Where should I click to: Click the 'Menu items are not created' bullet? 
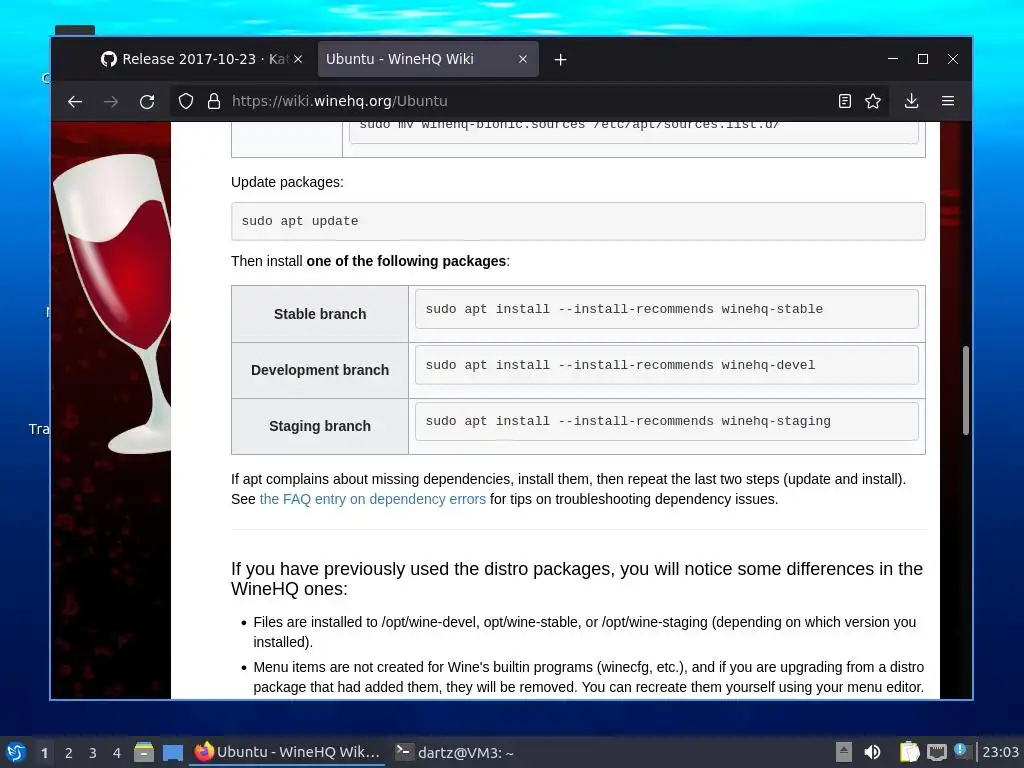(x=588, y=677)
